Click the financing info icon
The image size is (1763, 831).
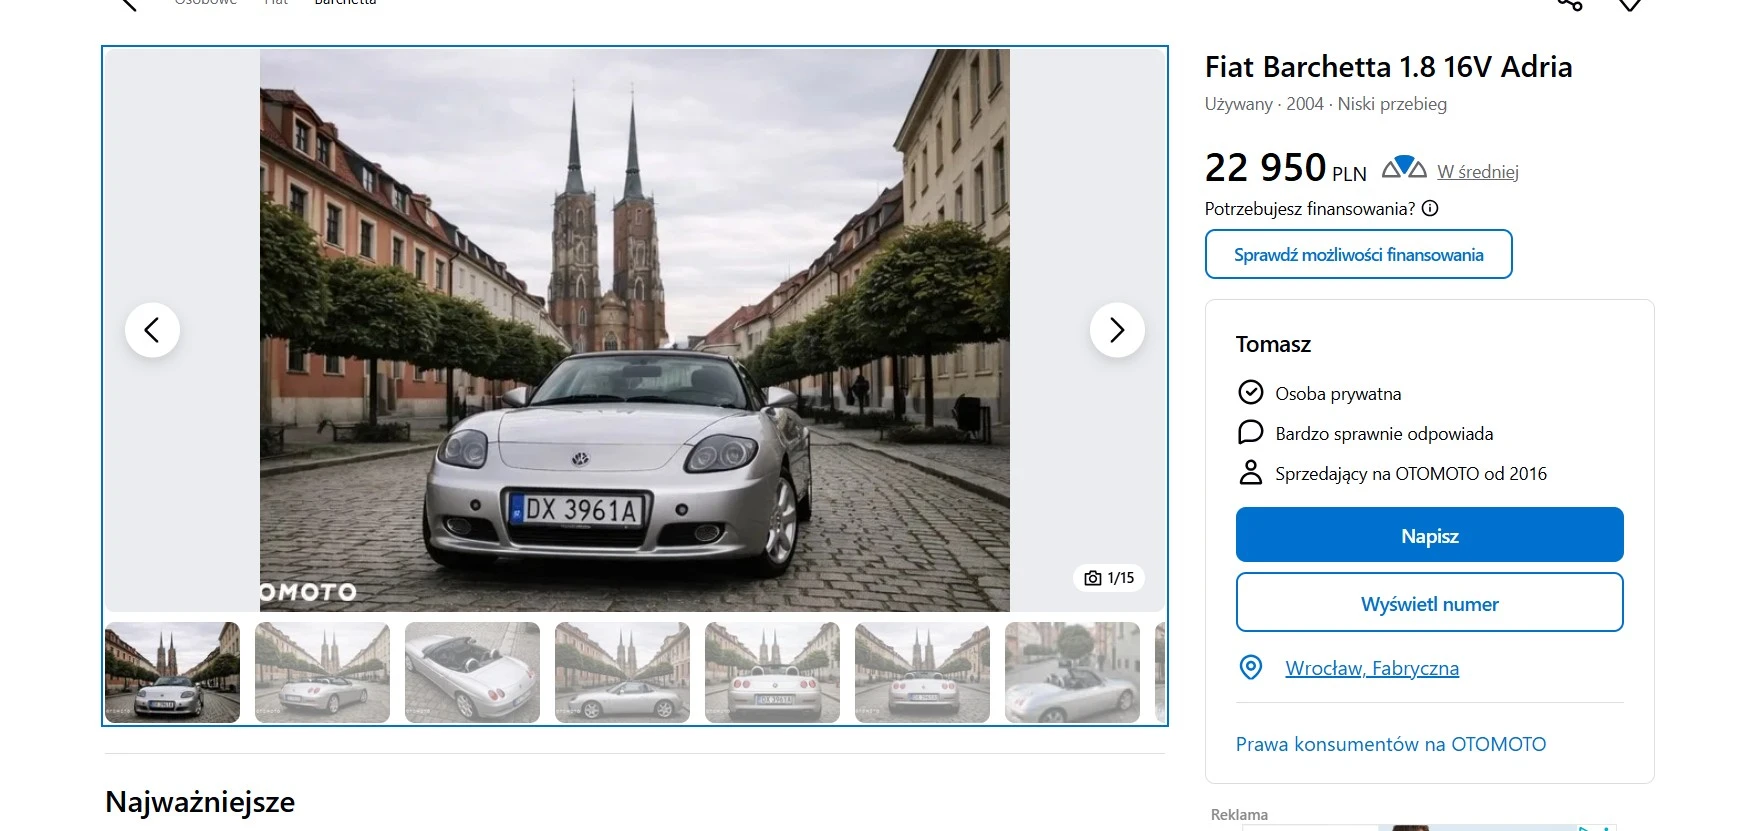1430,209
